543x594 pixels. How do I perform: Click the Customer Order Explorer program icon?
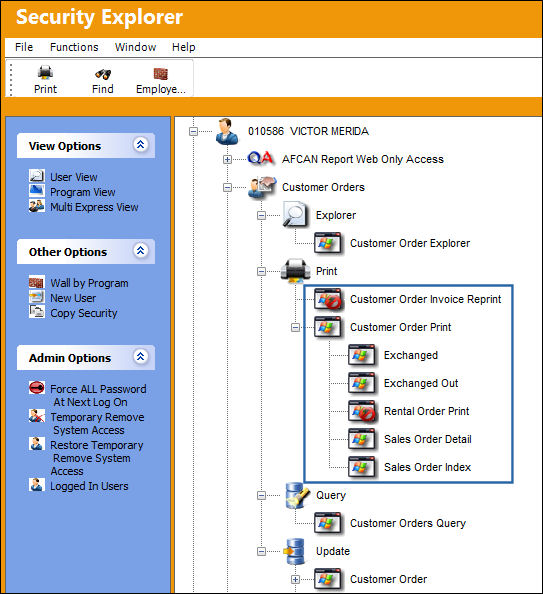click(328, 243)
